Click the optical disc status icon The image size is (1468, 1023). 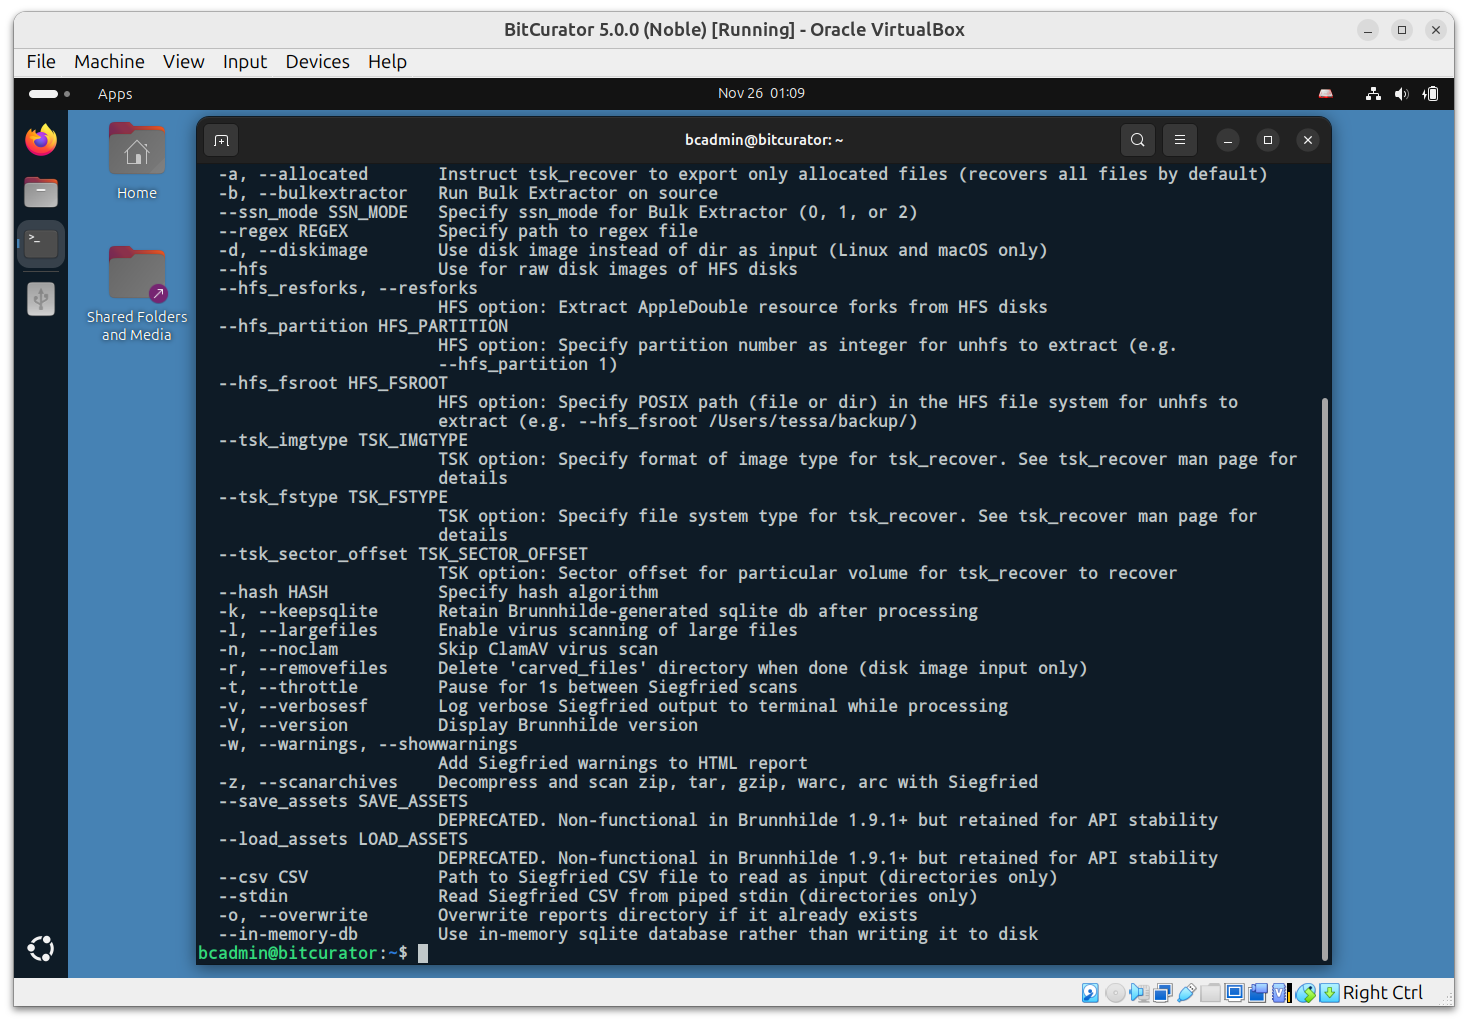[1115, 992]
